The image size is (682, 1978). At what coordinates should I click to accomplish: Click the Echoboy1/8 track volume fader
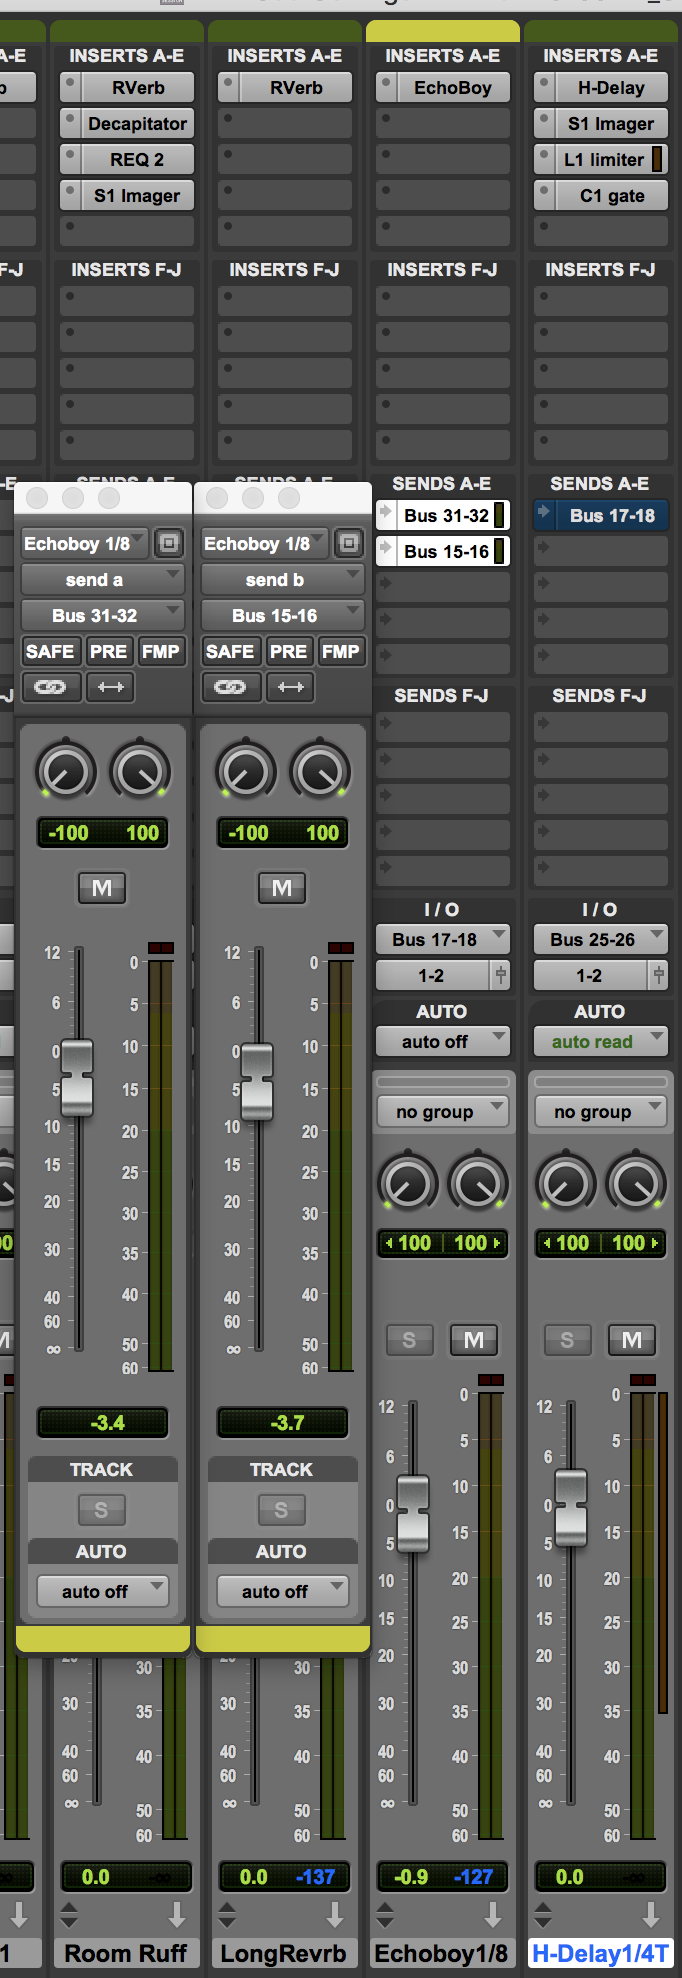[x=413, y=1512]
